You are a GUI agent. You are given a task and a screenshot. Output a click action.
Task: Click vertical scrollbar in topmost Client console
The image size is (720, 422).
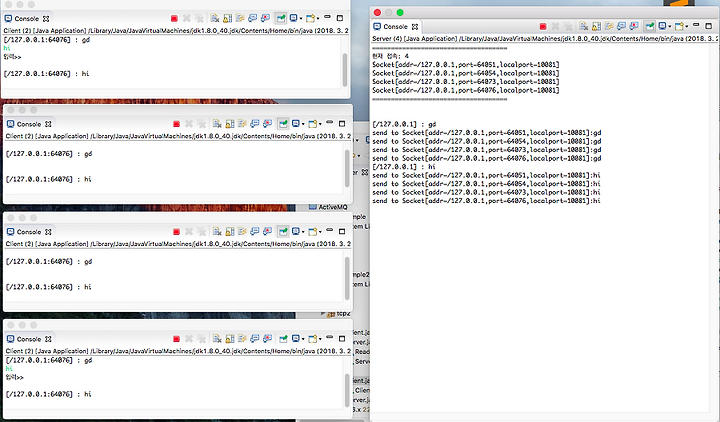tap(345, 69)
